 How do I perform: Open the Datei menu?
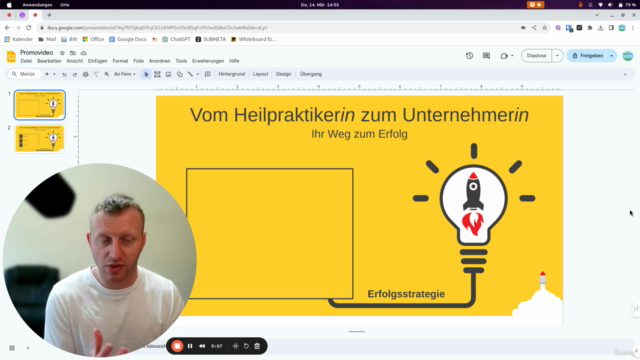pos(26,61)
